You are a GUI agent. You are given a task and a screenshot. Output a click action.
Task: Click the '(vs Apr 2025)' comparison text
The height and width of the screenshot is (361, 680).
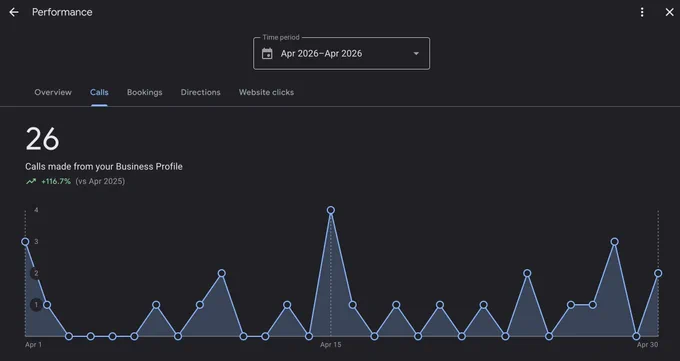[100, 181]
